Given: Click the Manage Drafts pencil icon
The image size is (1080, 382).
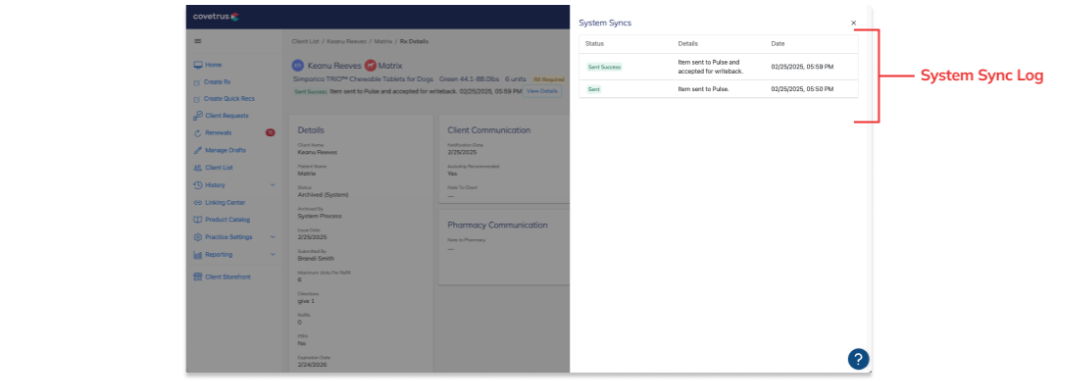Looking at the screenshot, I should [x=198, y=150].
